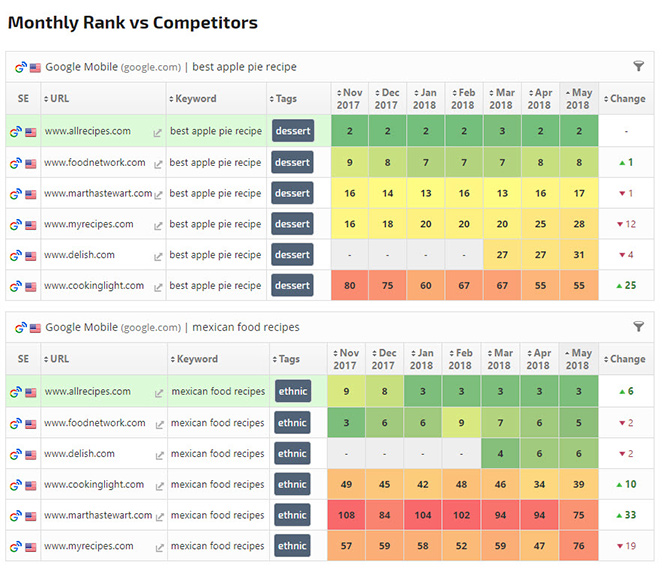Open www.cookinglight.com link in apple pie table
The width and height of the screenshot is (662, 568).
pos(93,286)
